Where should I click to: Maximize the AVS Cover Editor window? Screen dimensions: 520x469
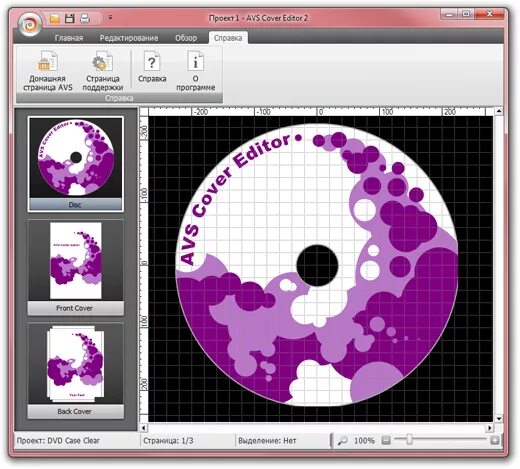[x=466, y=14]
